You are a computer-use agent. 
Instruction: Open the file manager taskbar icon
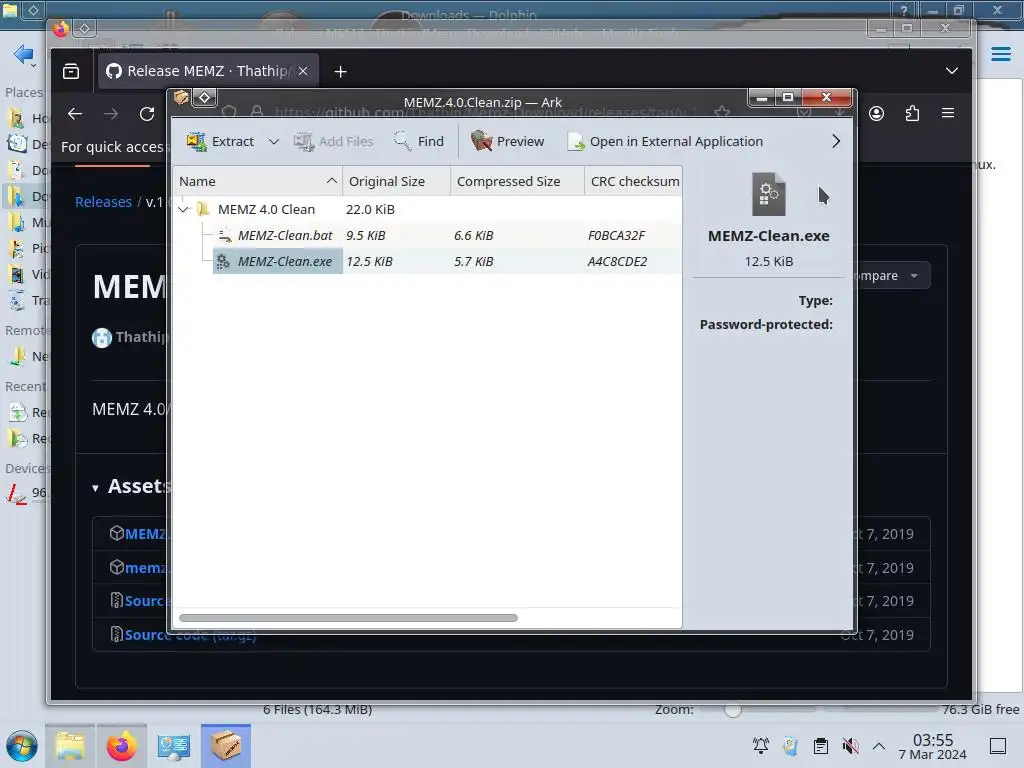point(70,746)
